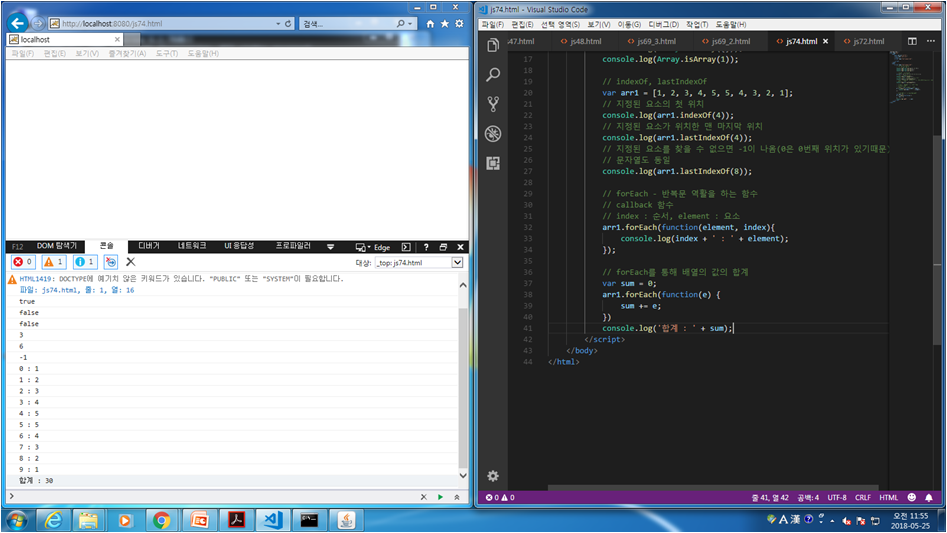Open the Debug view in VS Code
The image size is (947, 533).
[493, 133]
